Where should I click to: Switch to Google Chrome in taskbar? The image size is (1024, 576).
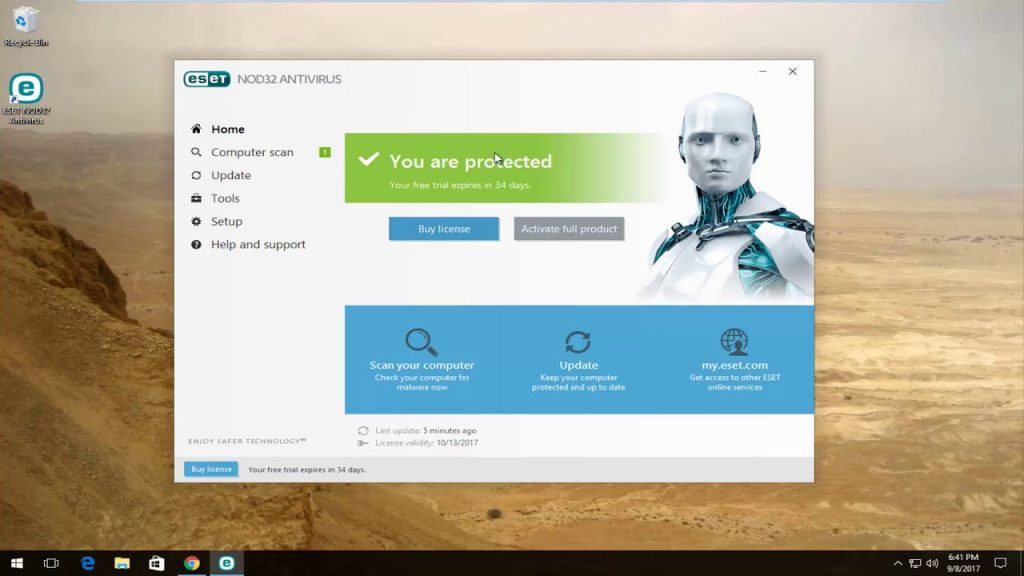click(x=191, y=563)
